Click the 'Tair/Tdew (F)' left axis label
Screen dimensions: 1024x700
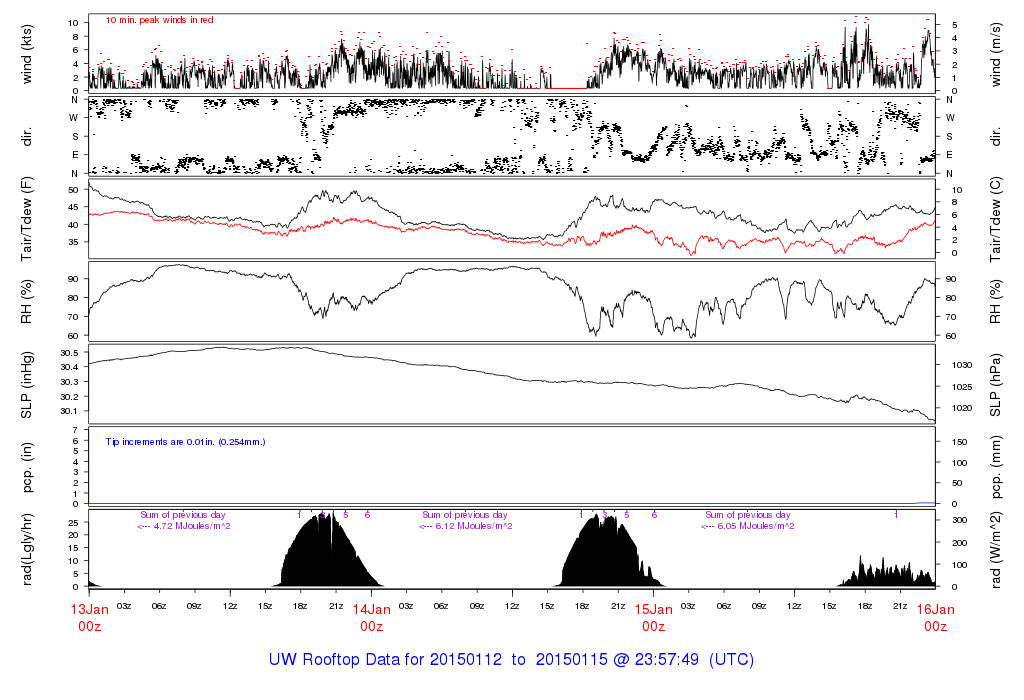(x=27, y=220)
